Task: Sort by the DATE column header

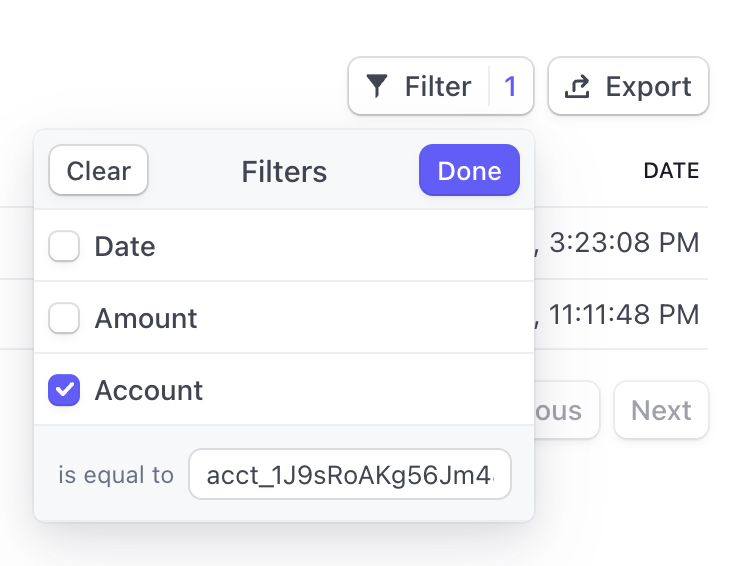Action: [x=670, y=171]
